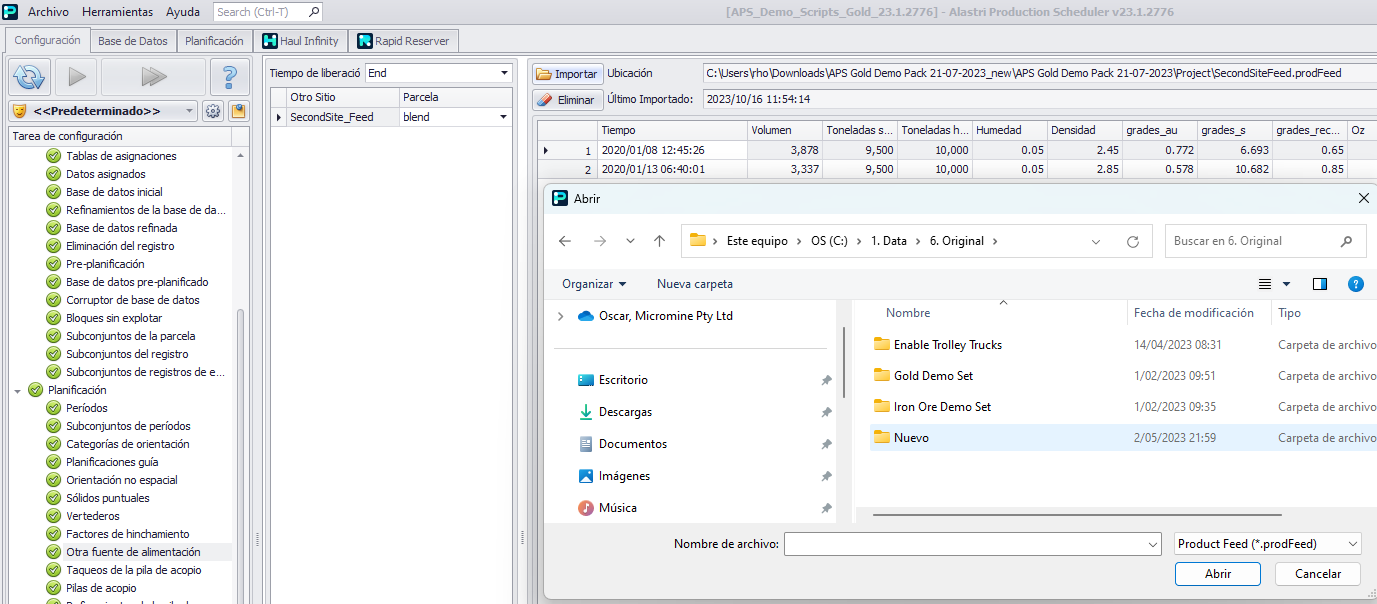
Task: Click the gear settings icon beside Predeterminado
Action: 213,111
